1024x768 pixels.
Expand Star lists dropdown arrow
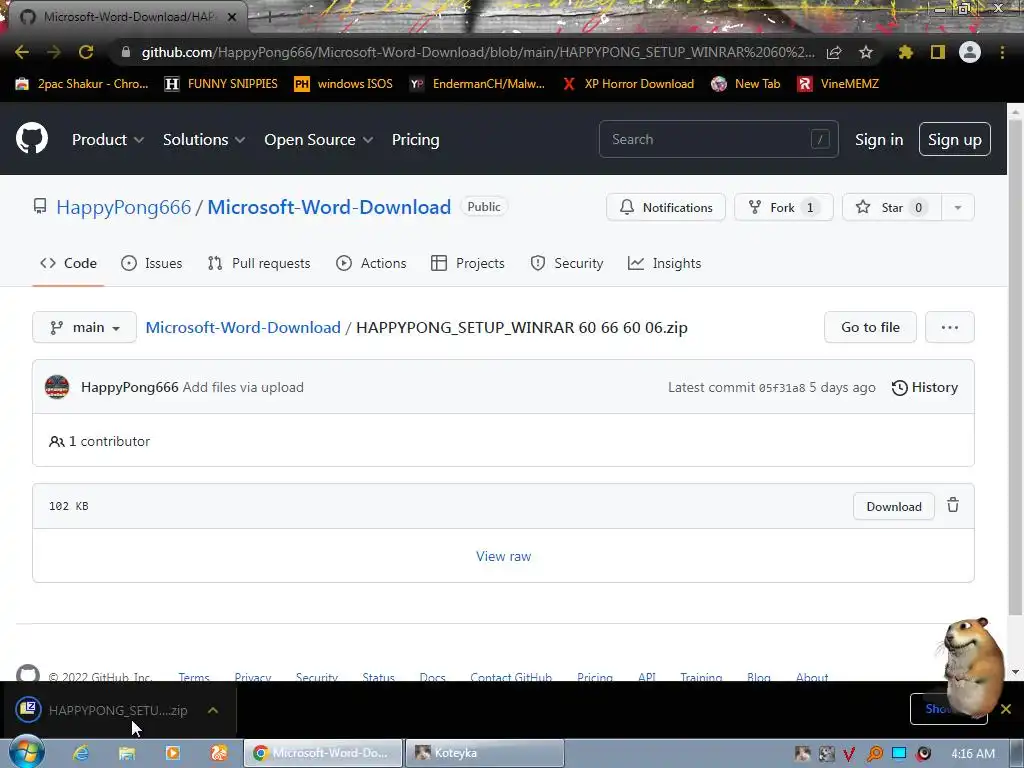click(957, 208)
